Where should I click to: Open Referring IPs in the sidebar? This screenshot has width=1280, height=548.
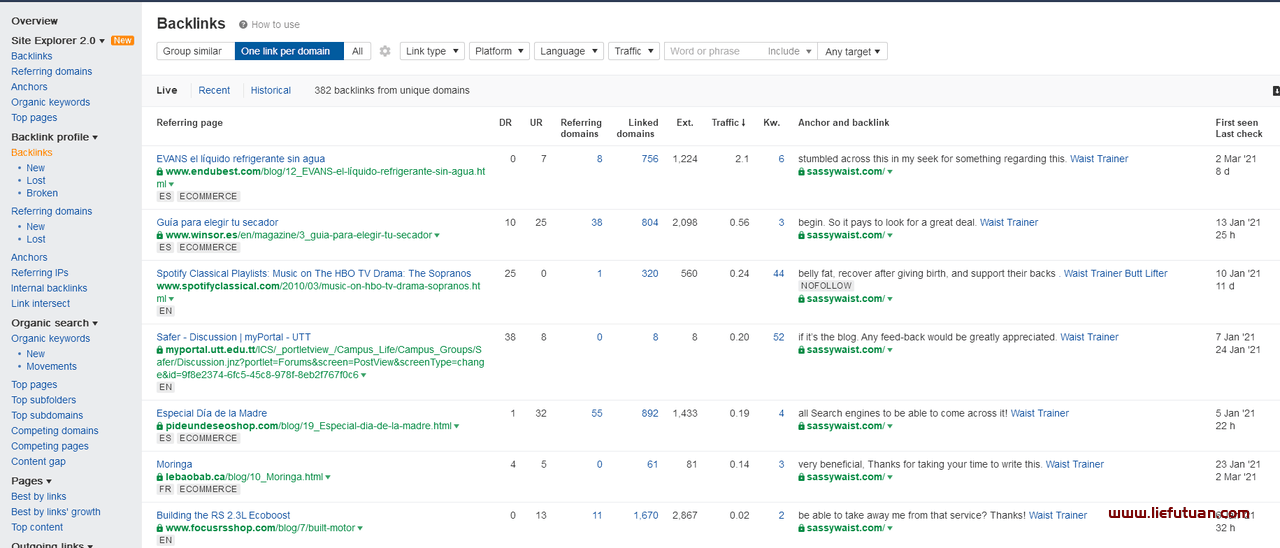pos(40,272)
